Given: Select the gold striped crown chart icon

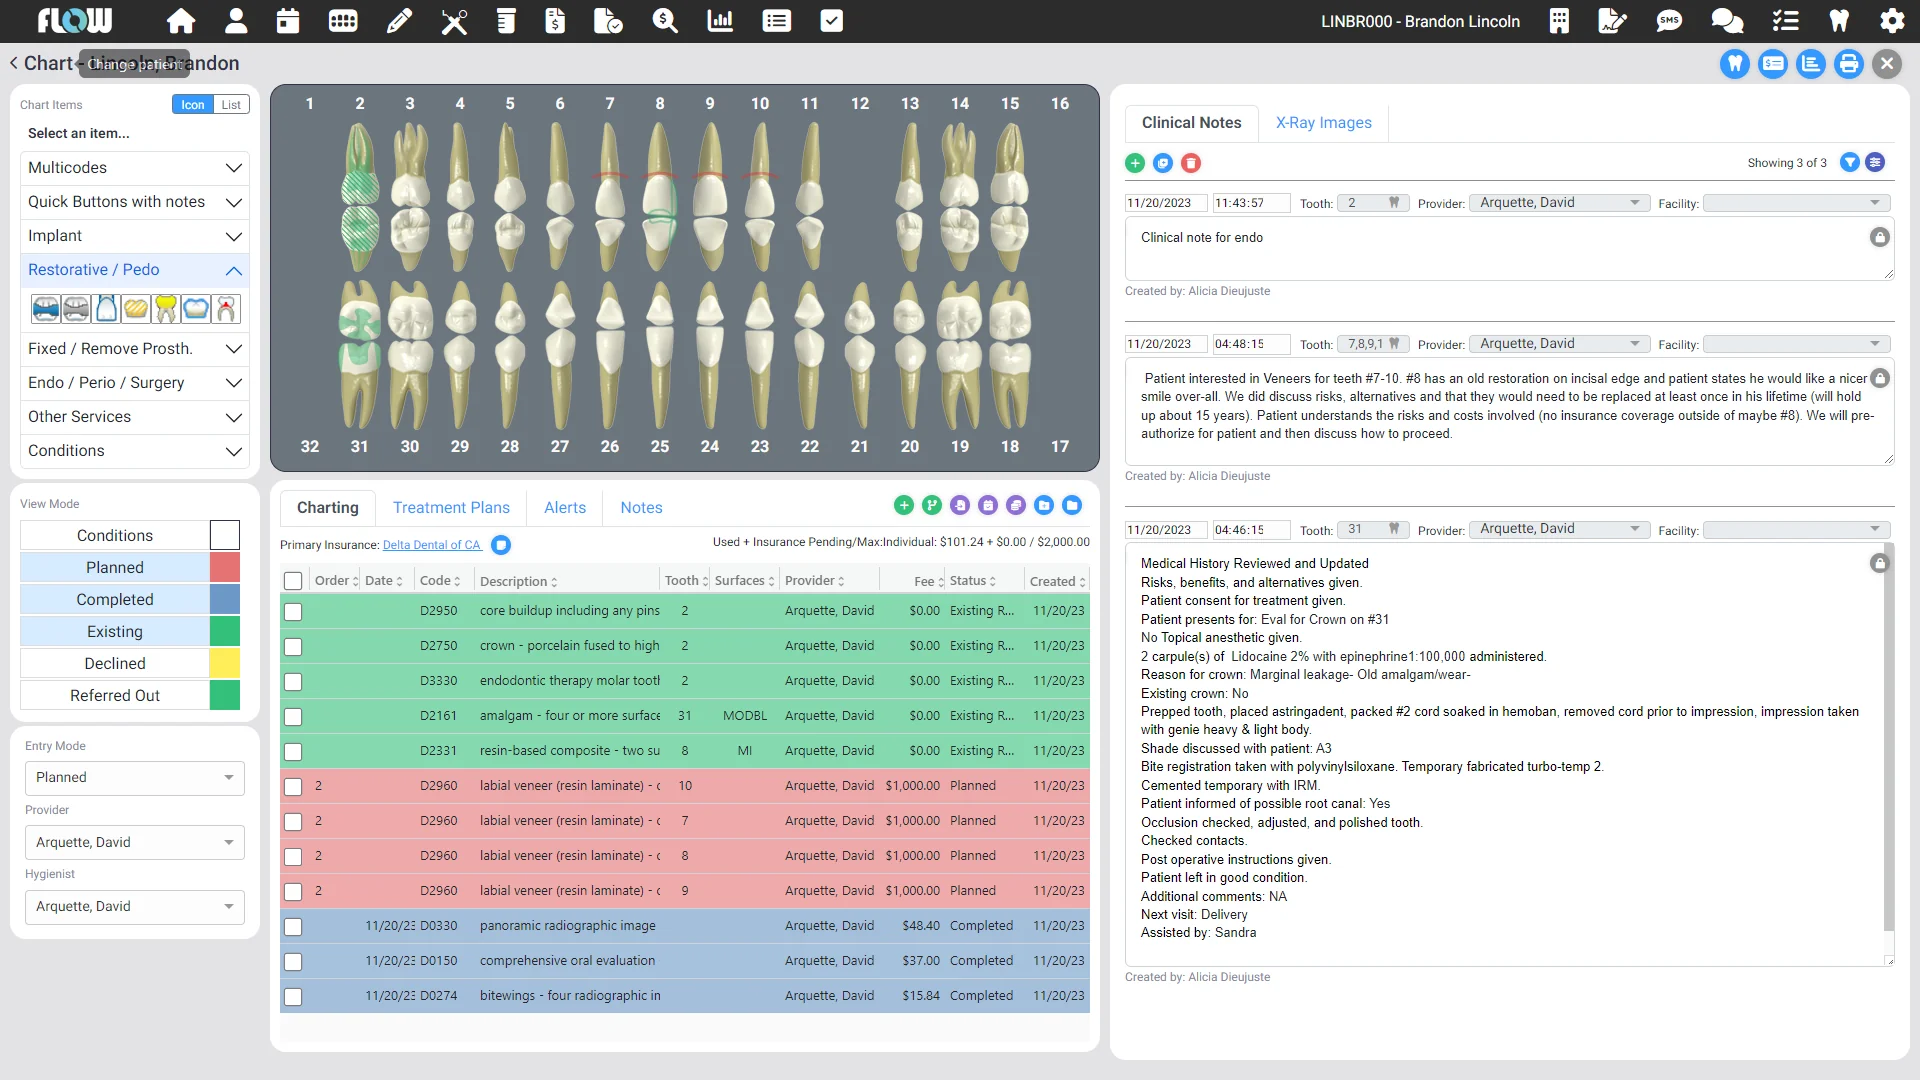Looking at the screenshot, I should coord(136,309).
